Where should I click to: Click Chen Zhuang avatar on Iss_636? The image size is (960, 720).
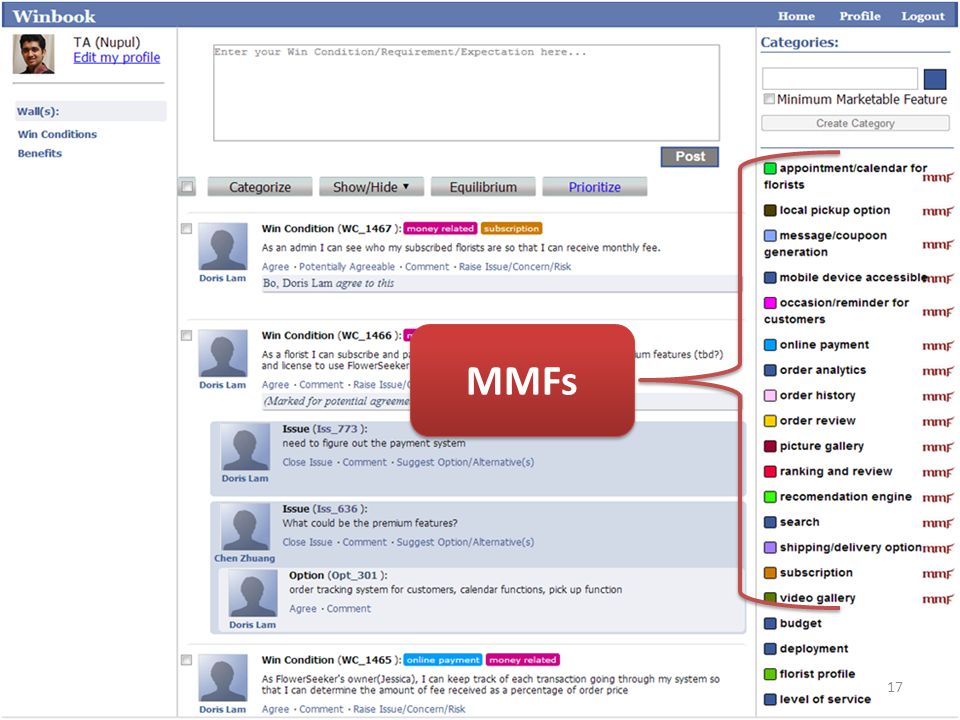245,527
